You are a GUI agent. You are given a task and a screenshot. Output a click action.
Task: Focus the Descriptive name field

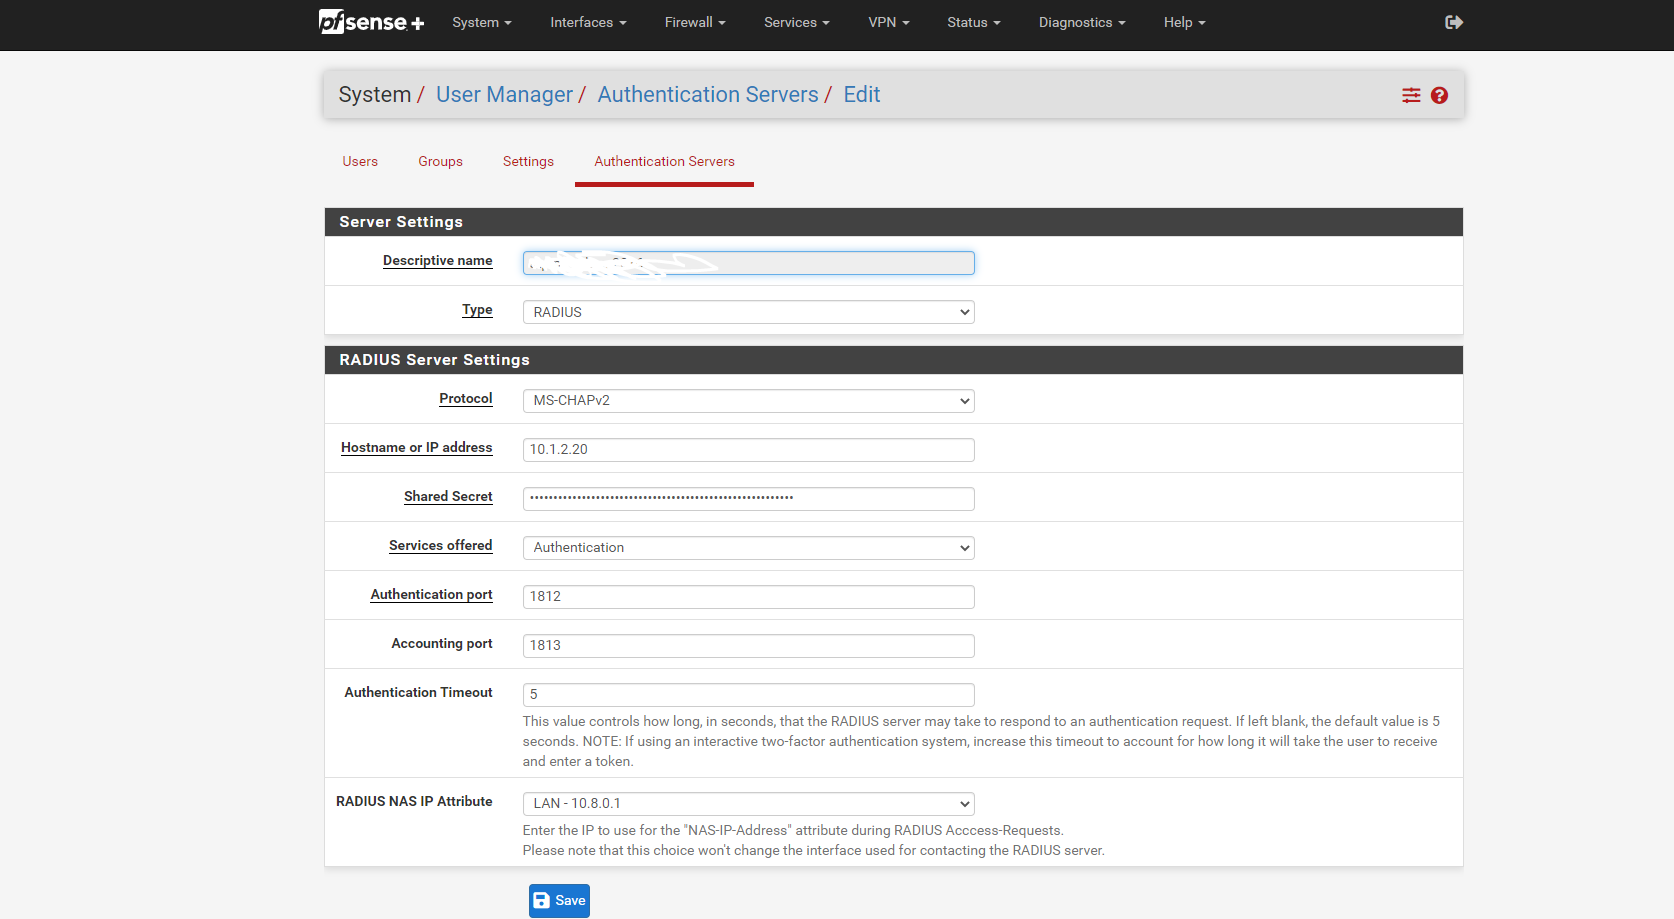(x=748, y=263)
